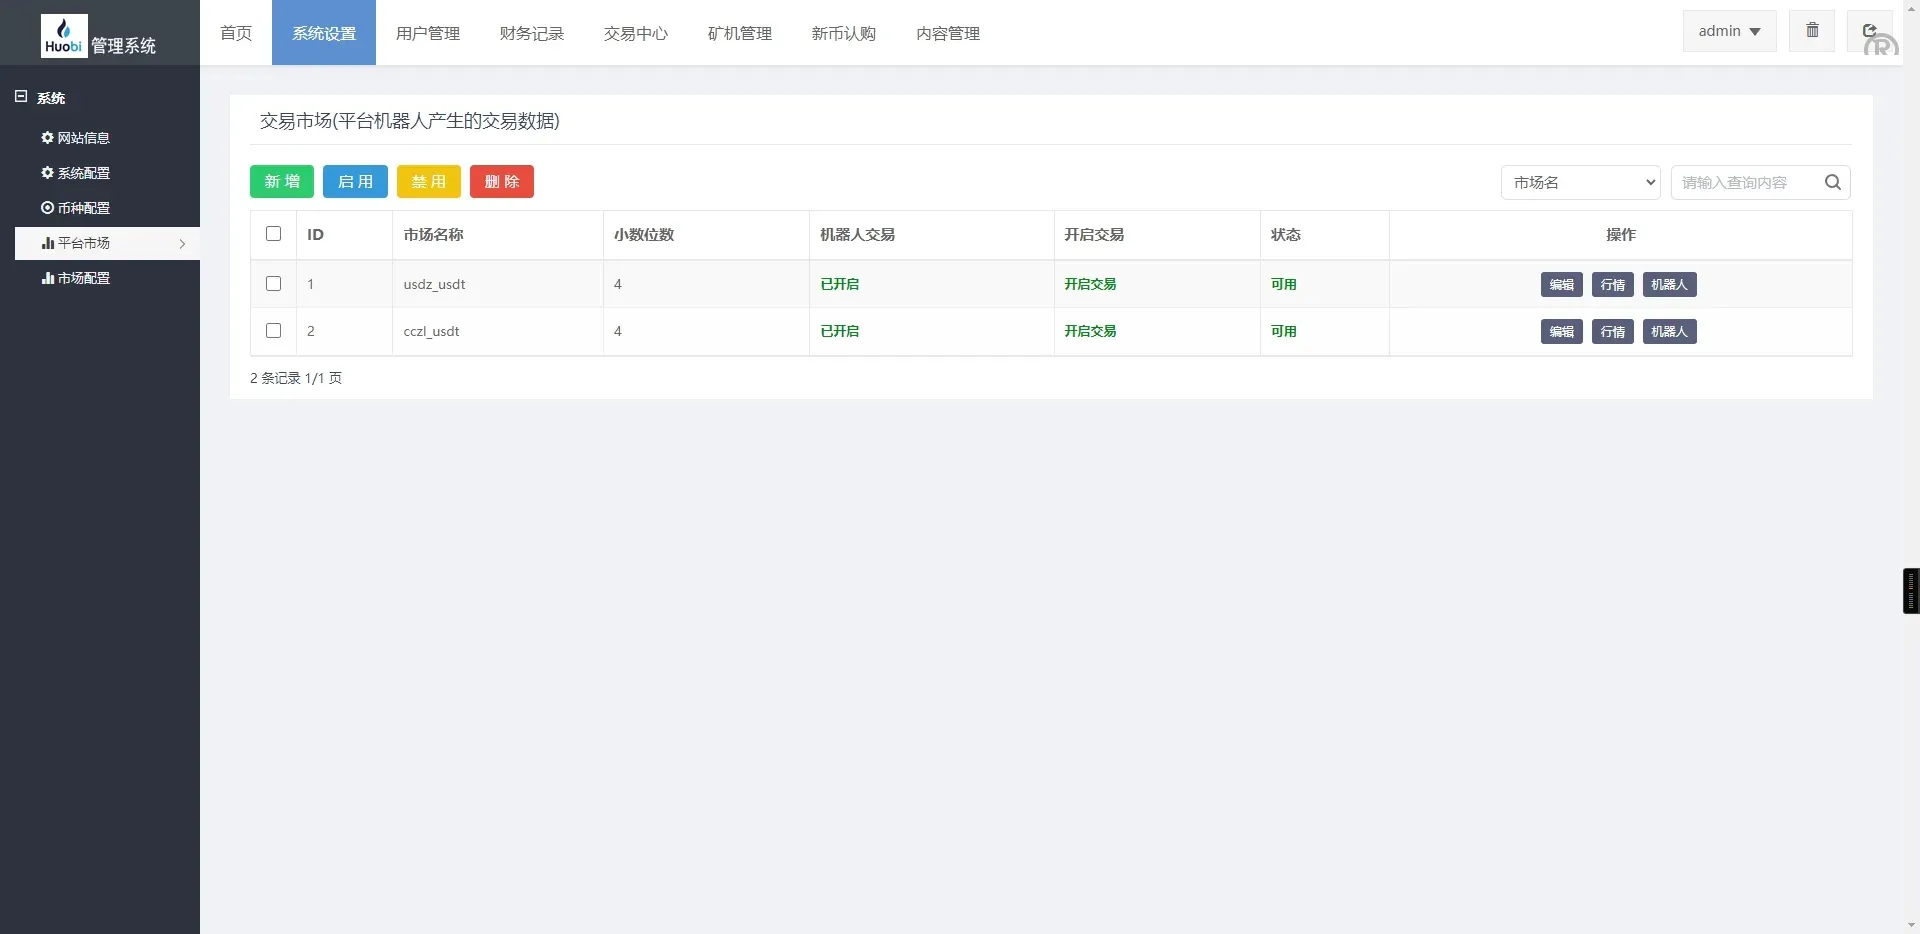Select the 系统配置 gear icon in sidebar
This screenshot has height=934, width=1920.
tap(46, 172)
